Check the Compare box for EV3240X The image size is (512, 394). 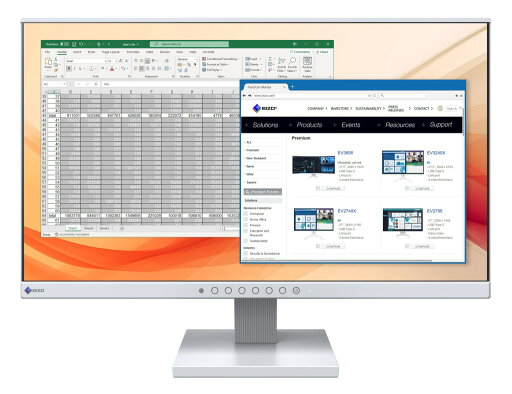coord(407,188)
